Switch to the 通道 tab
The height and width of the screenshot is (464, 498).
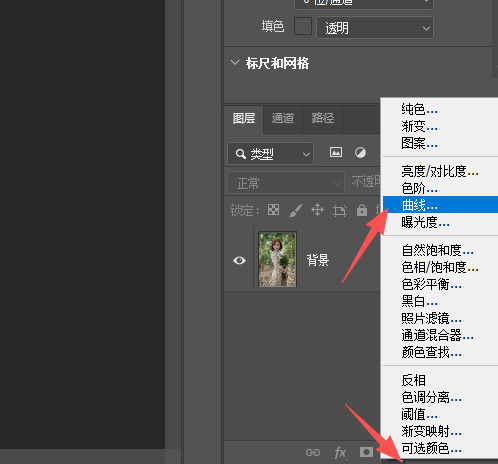(283, 119)
